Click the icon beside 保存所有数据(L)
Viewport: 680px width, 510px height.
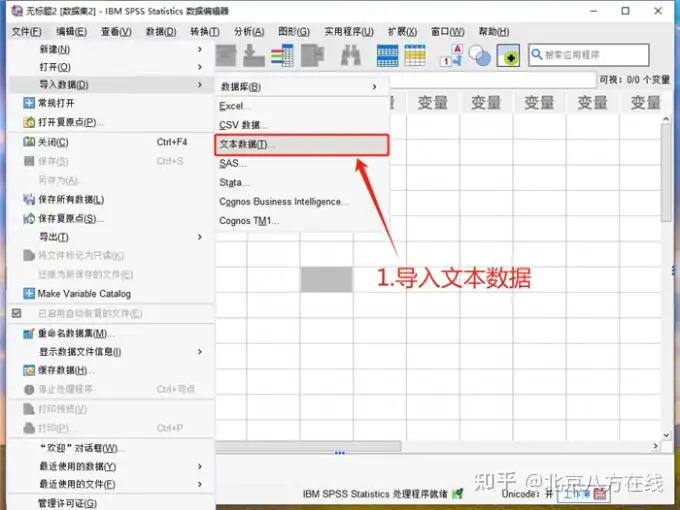pyautogui.click(x=29, y=199)
